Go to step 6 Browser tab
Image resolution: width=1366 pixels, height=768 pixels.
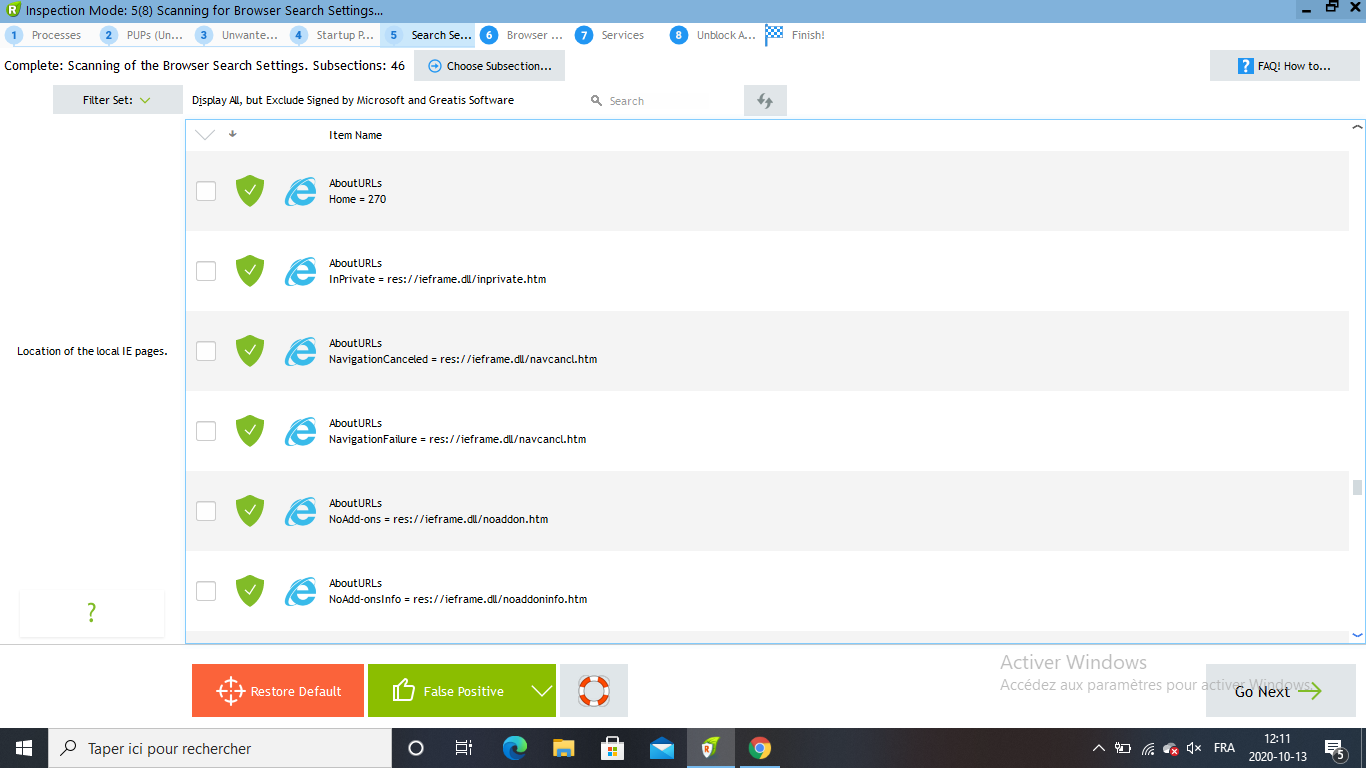point(523,35)
